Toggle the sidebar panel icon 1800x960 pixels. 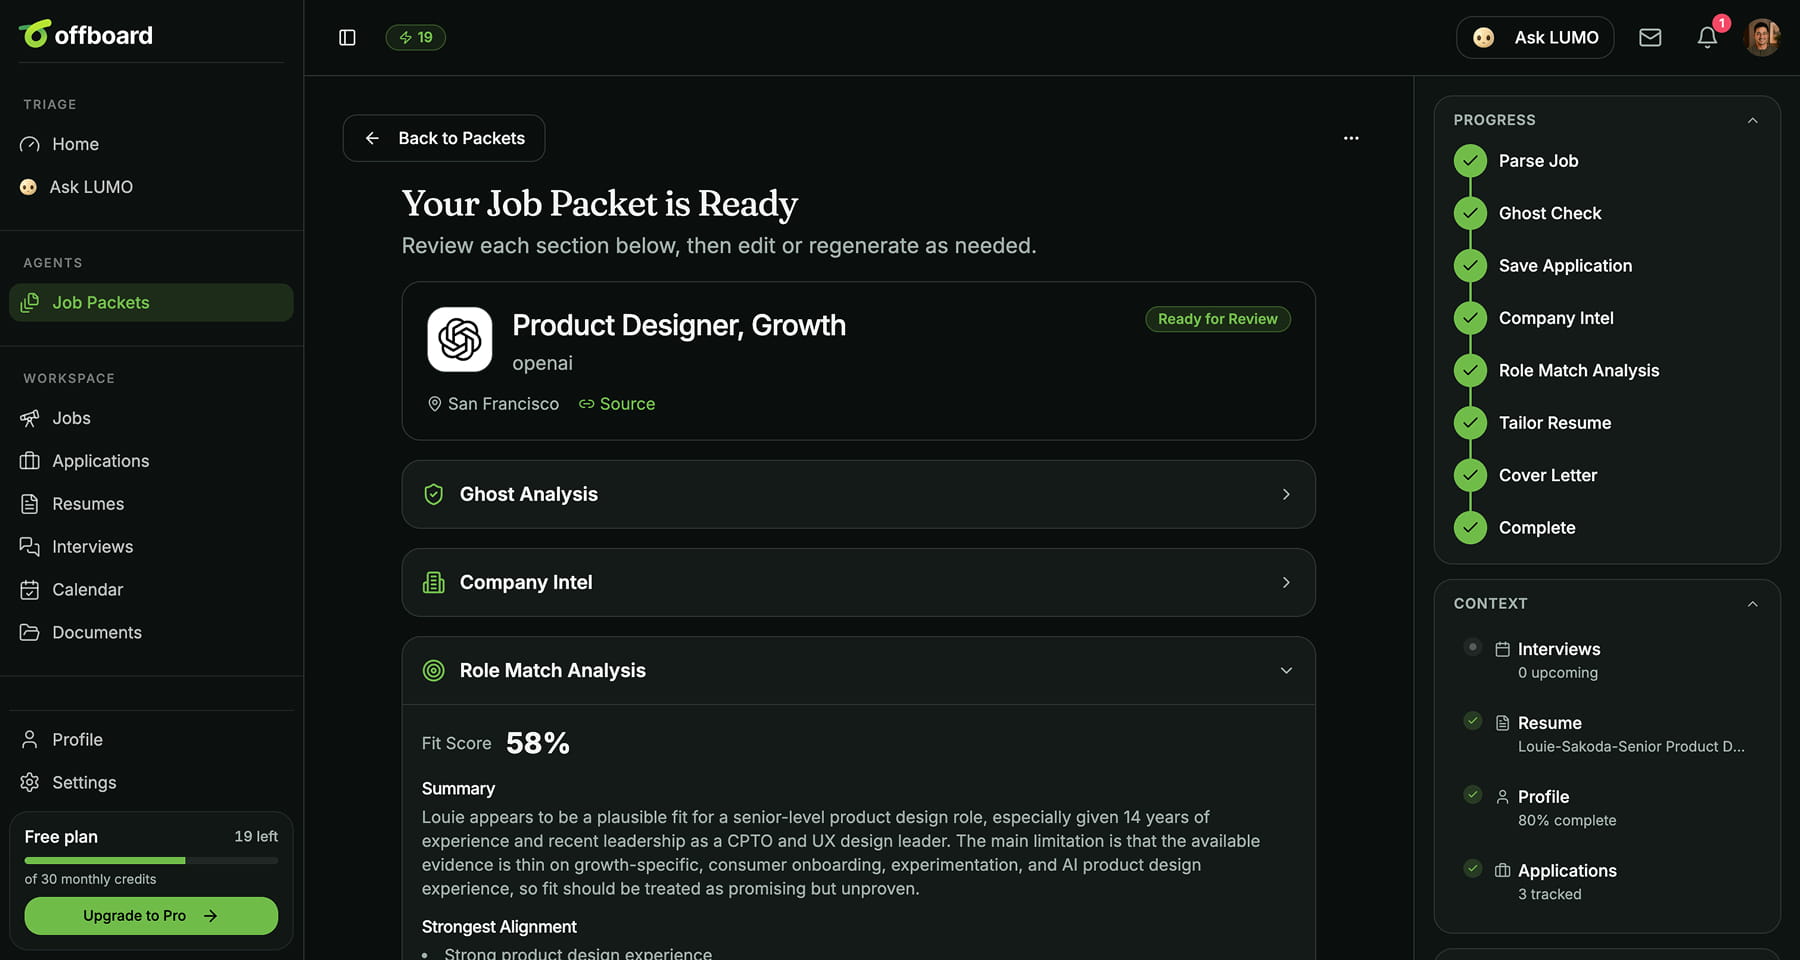347,37
